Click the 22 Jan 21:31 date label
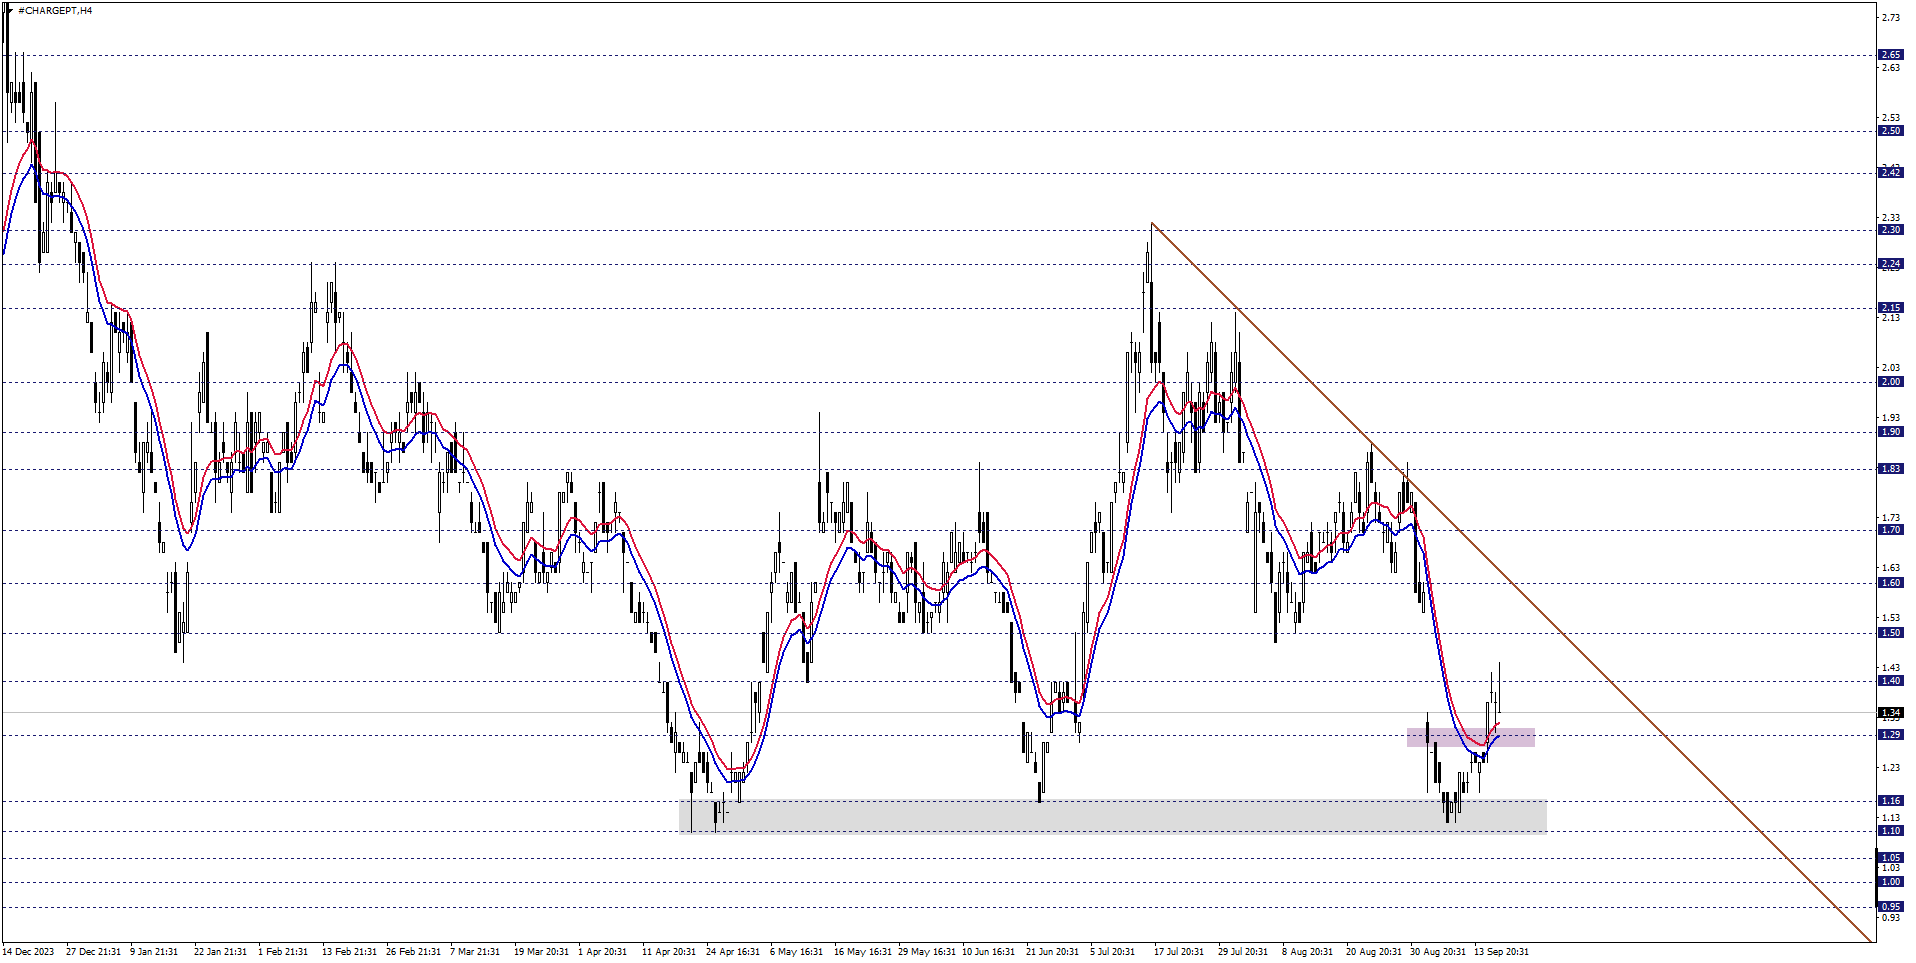The height and width of the screenshot is (963, 1916). 220,952
